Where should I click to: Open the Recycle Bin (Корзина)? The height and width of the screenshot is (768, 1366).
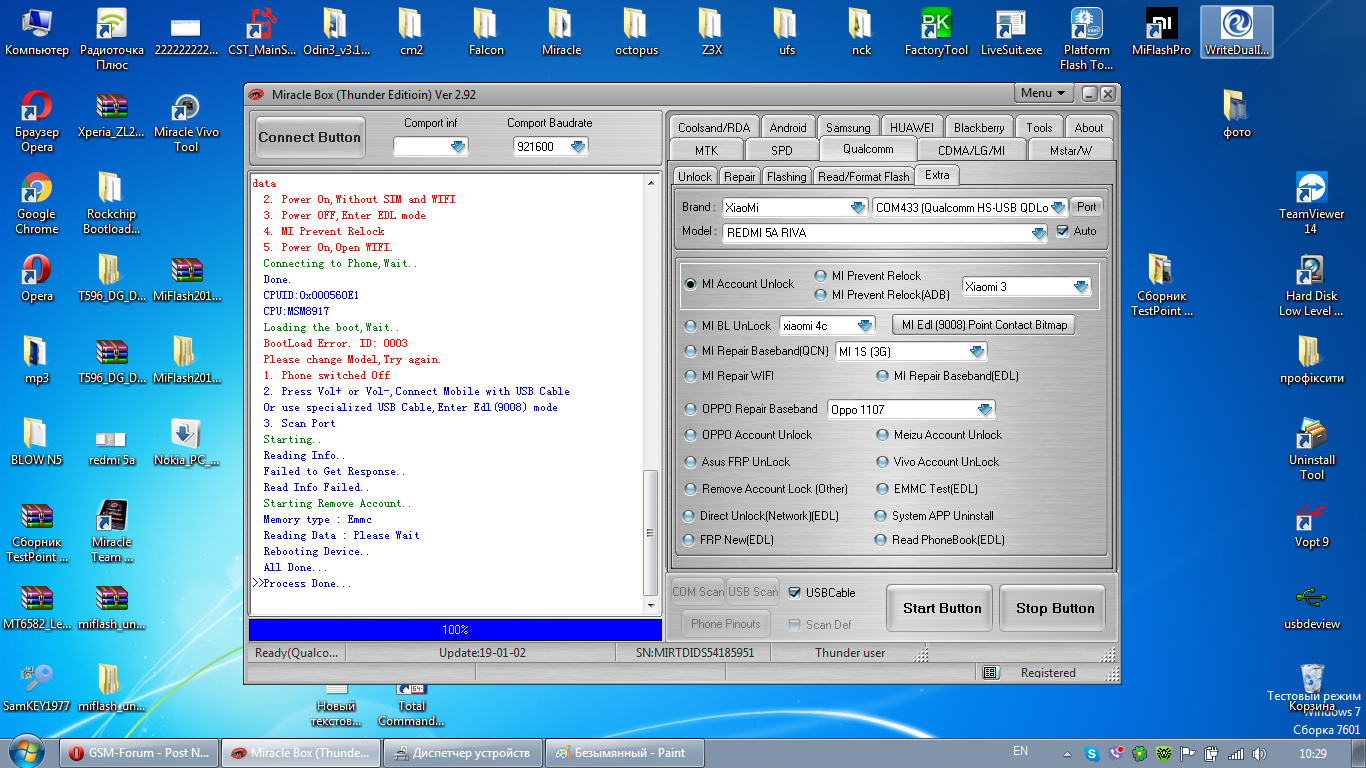[1311, 687]
